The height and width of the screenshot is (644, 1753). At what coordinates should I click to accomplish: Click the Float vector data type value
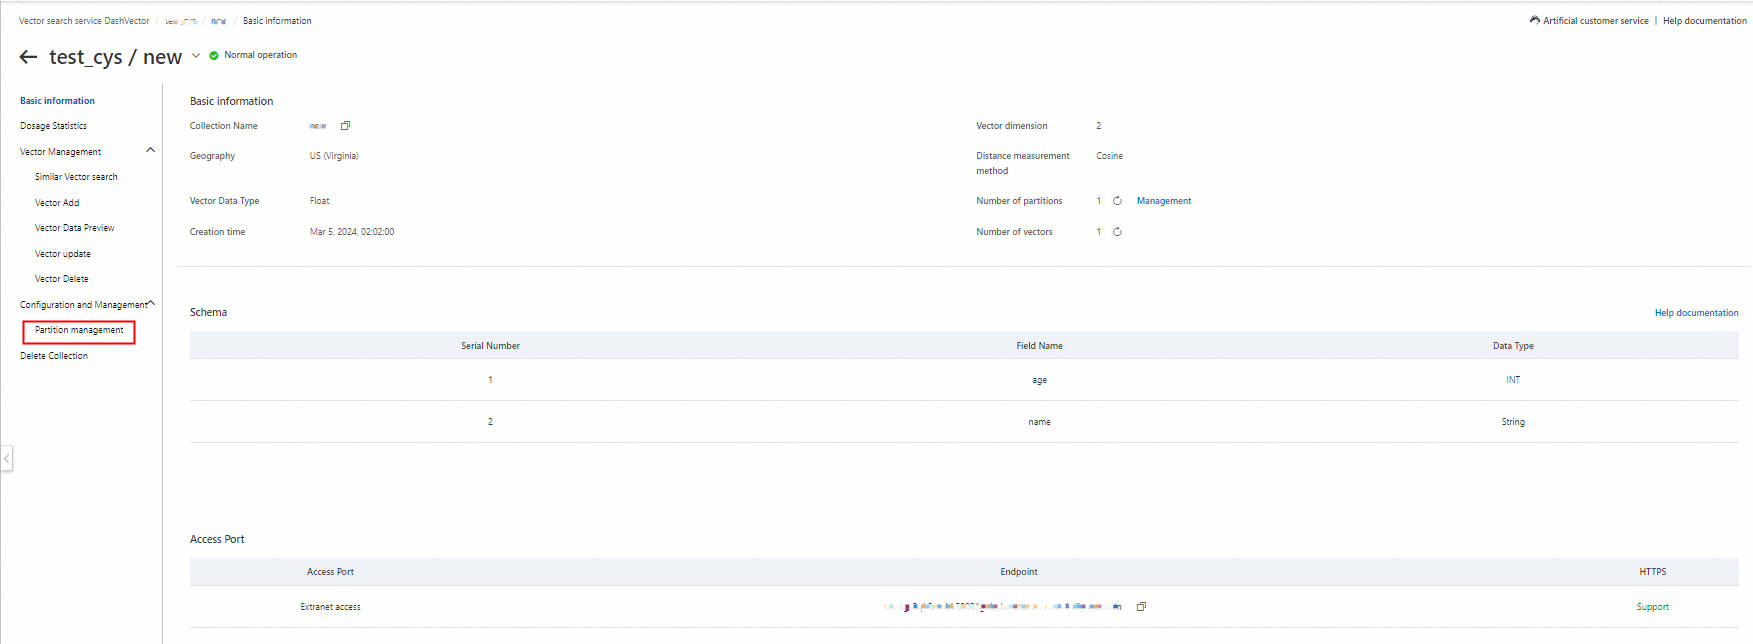319,201
